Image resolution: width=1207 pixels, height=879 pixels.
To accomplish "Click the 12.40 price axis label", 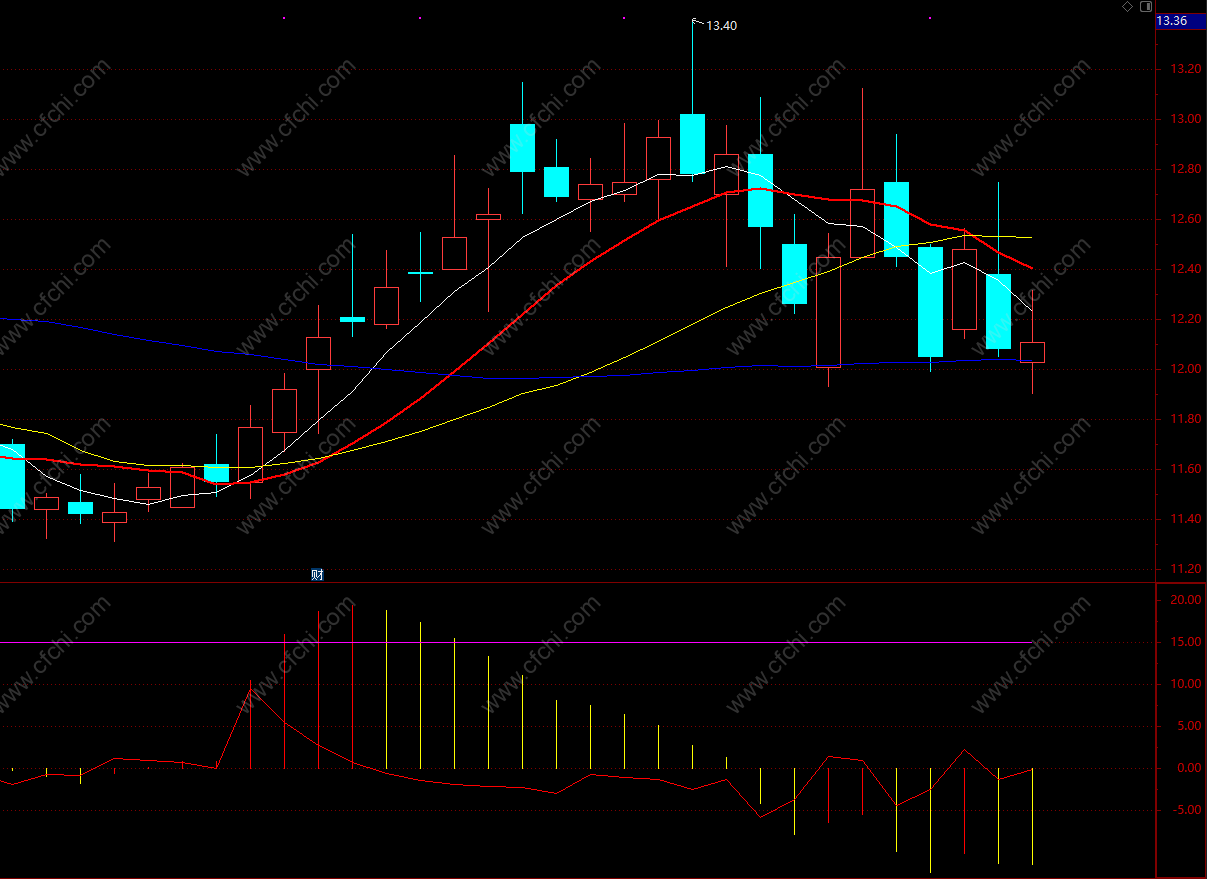I will click(1187, 269).
